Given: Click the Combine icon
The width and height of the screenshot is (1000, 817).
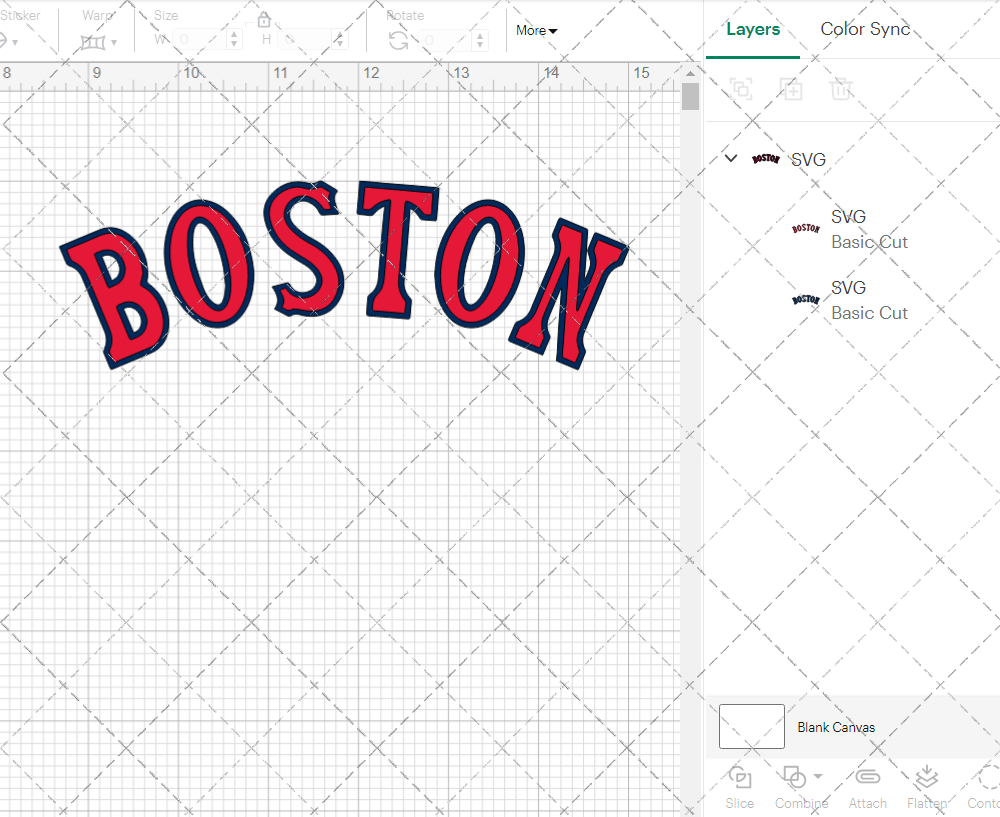Looking at the screenshot, I should coord(794,777).
